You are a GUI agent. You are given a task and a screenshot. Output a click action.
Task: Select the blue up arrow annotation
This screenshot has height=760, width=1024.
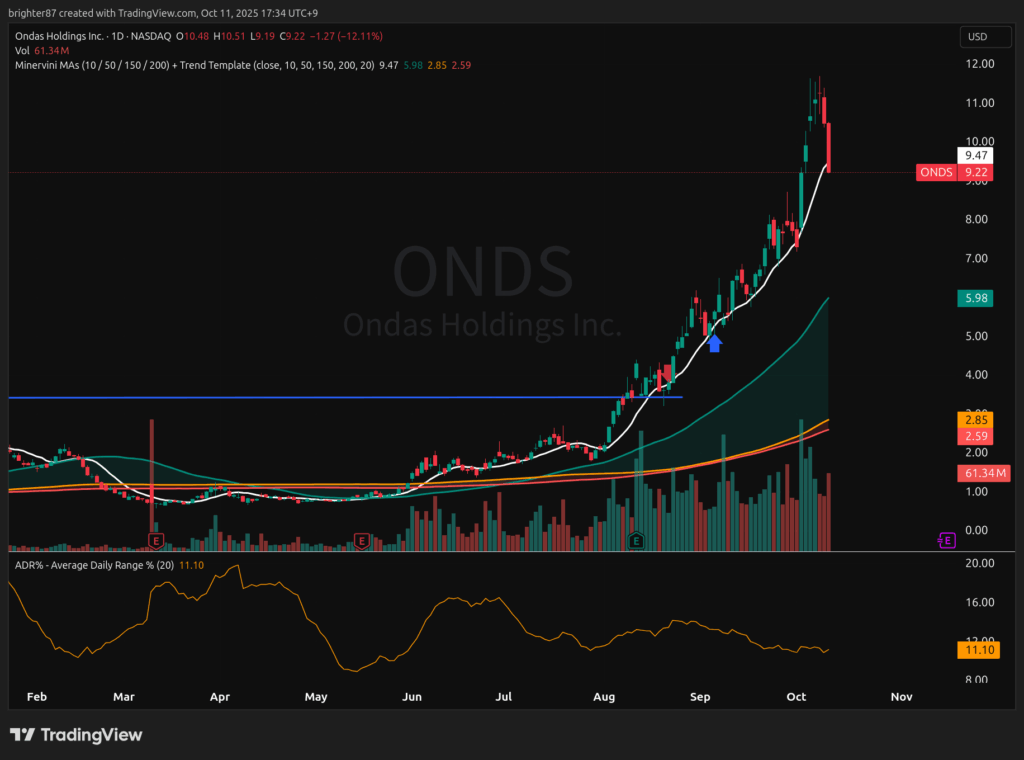[715, 343]
